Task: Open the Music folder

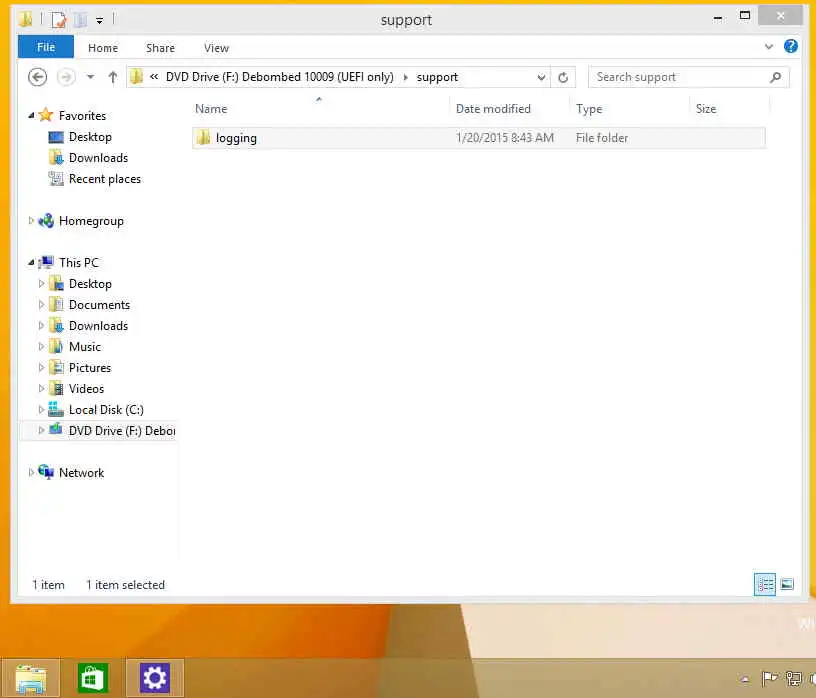Action: coord(85,347)
